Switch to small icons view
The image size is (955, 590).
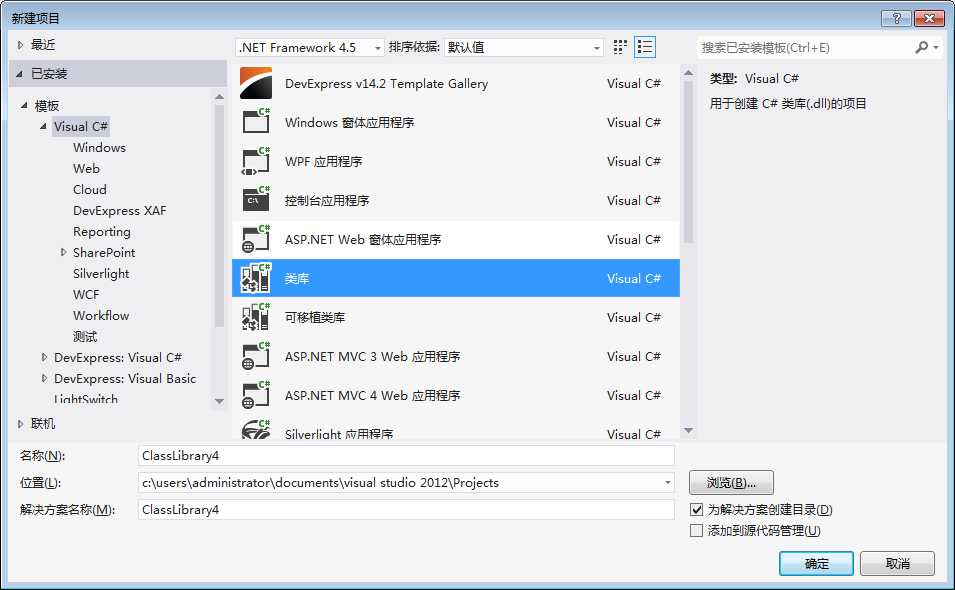pos(620,47)
